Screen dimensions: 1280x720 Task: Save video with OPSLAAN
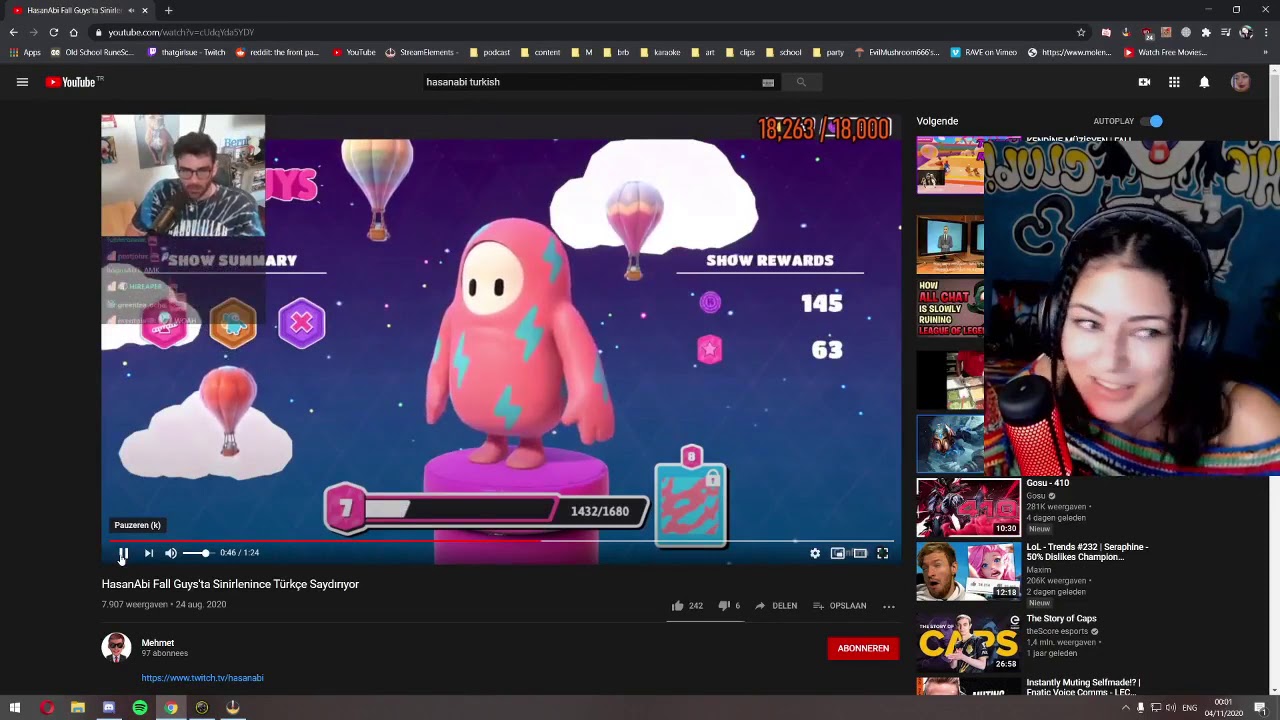[840, 605]
